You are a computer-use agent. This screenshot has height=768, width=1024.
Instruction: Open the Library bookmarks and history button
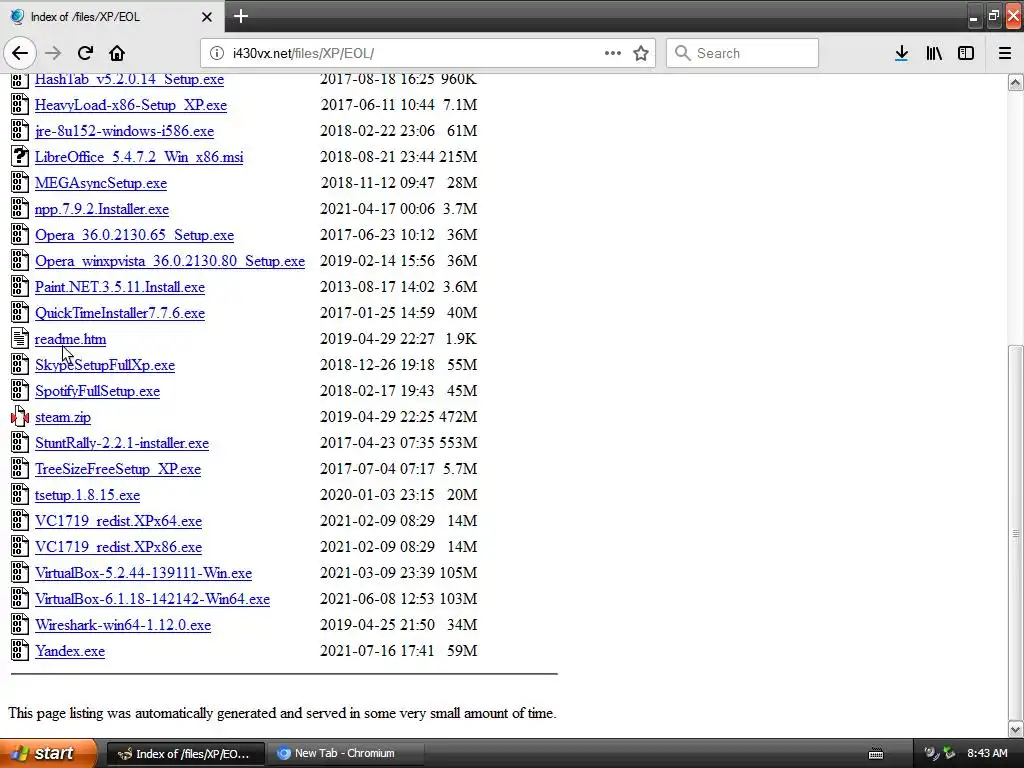click(934, 53)
